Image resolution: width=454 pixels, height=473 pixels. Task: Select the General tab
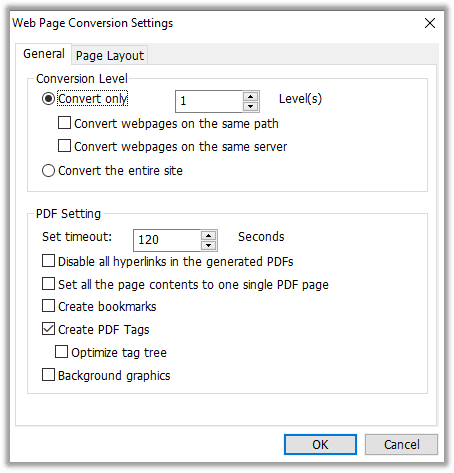pos(44,54)
